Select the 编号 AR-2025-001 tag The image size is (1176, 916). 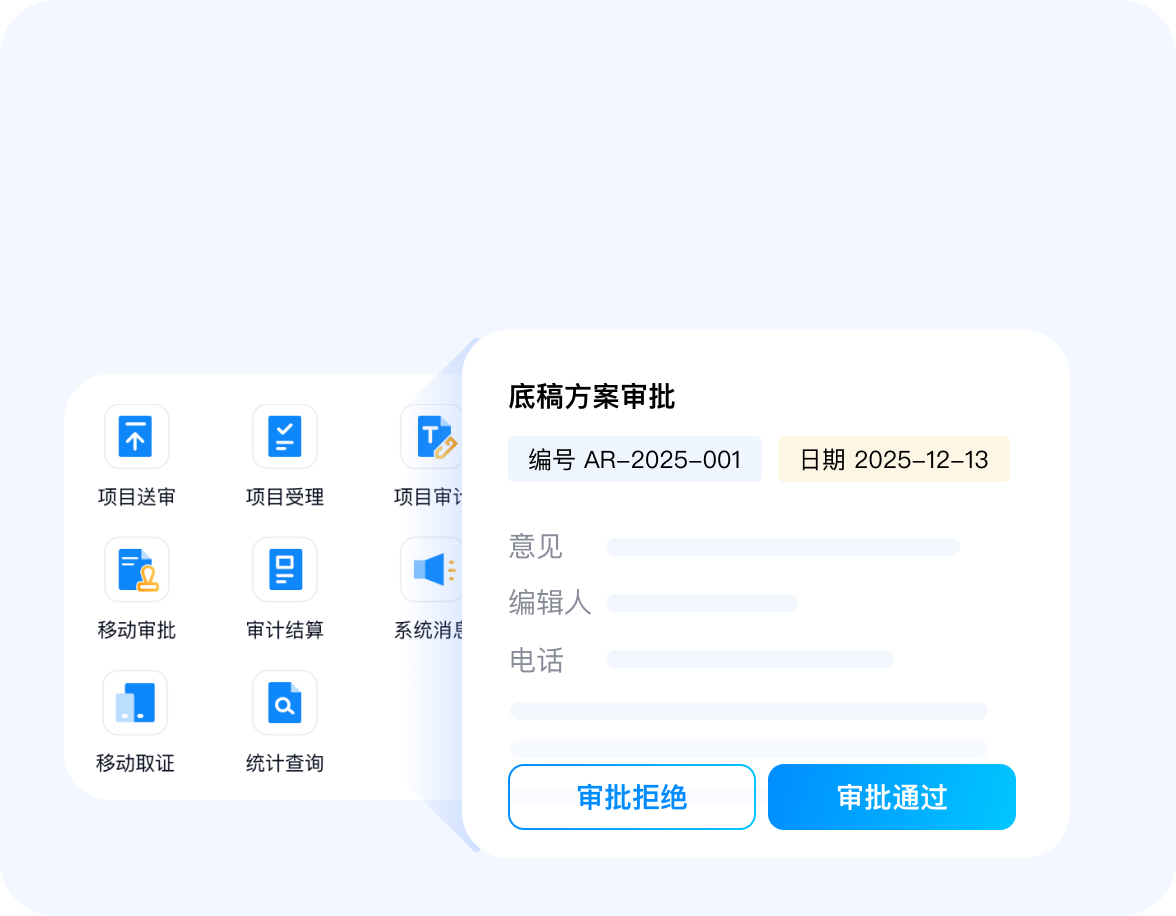tap(634, 459)
